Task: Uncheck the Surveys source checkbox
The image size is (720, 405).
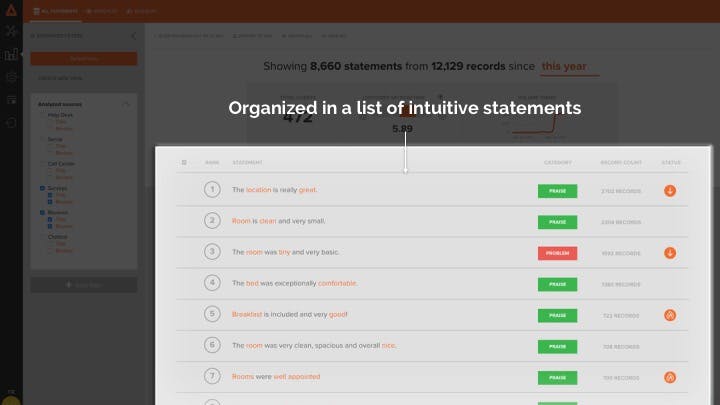Action: (42, 188)
